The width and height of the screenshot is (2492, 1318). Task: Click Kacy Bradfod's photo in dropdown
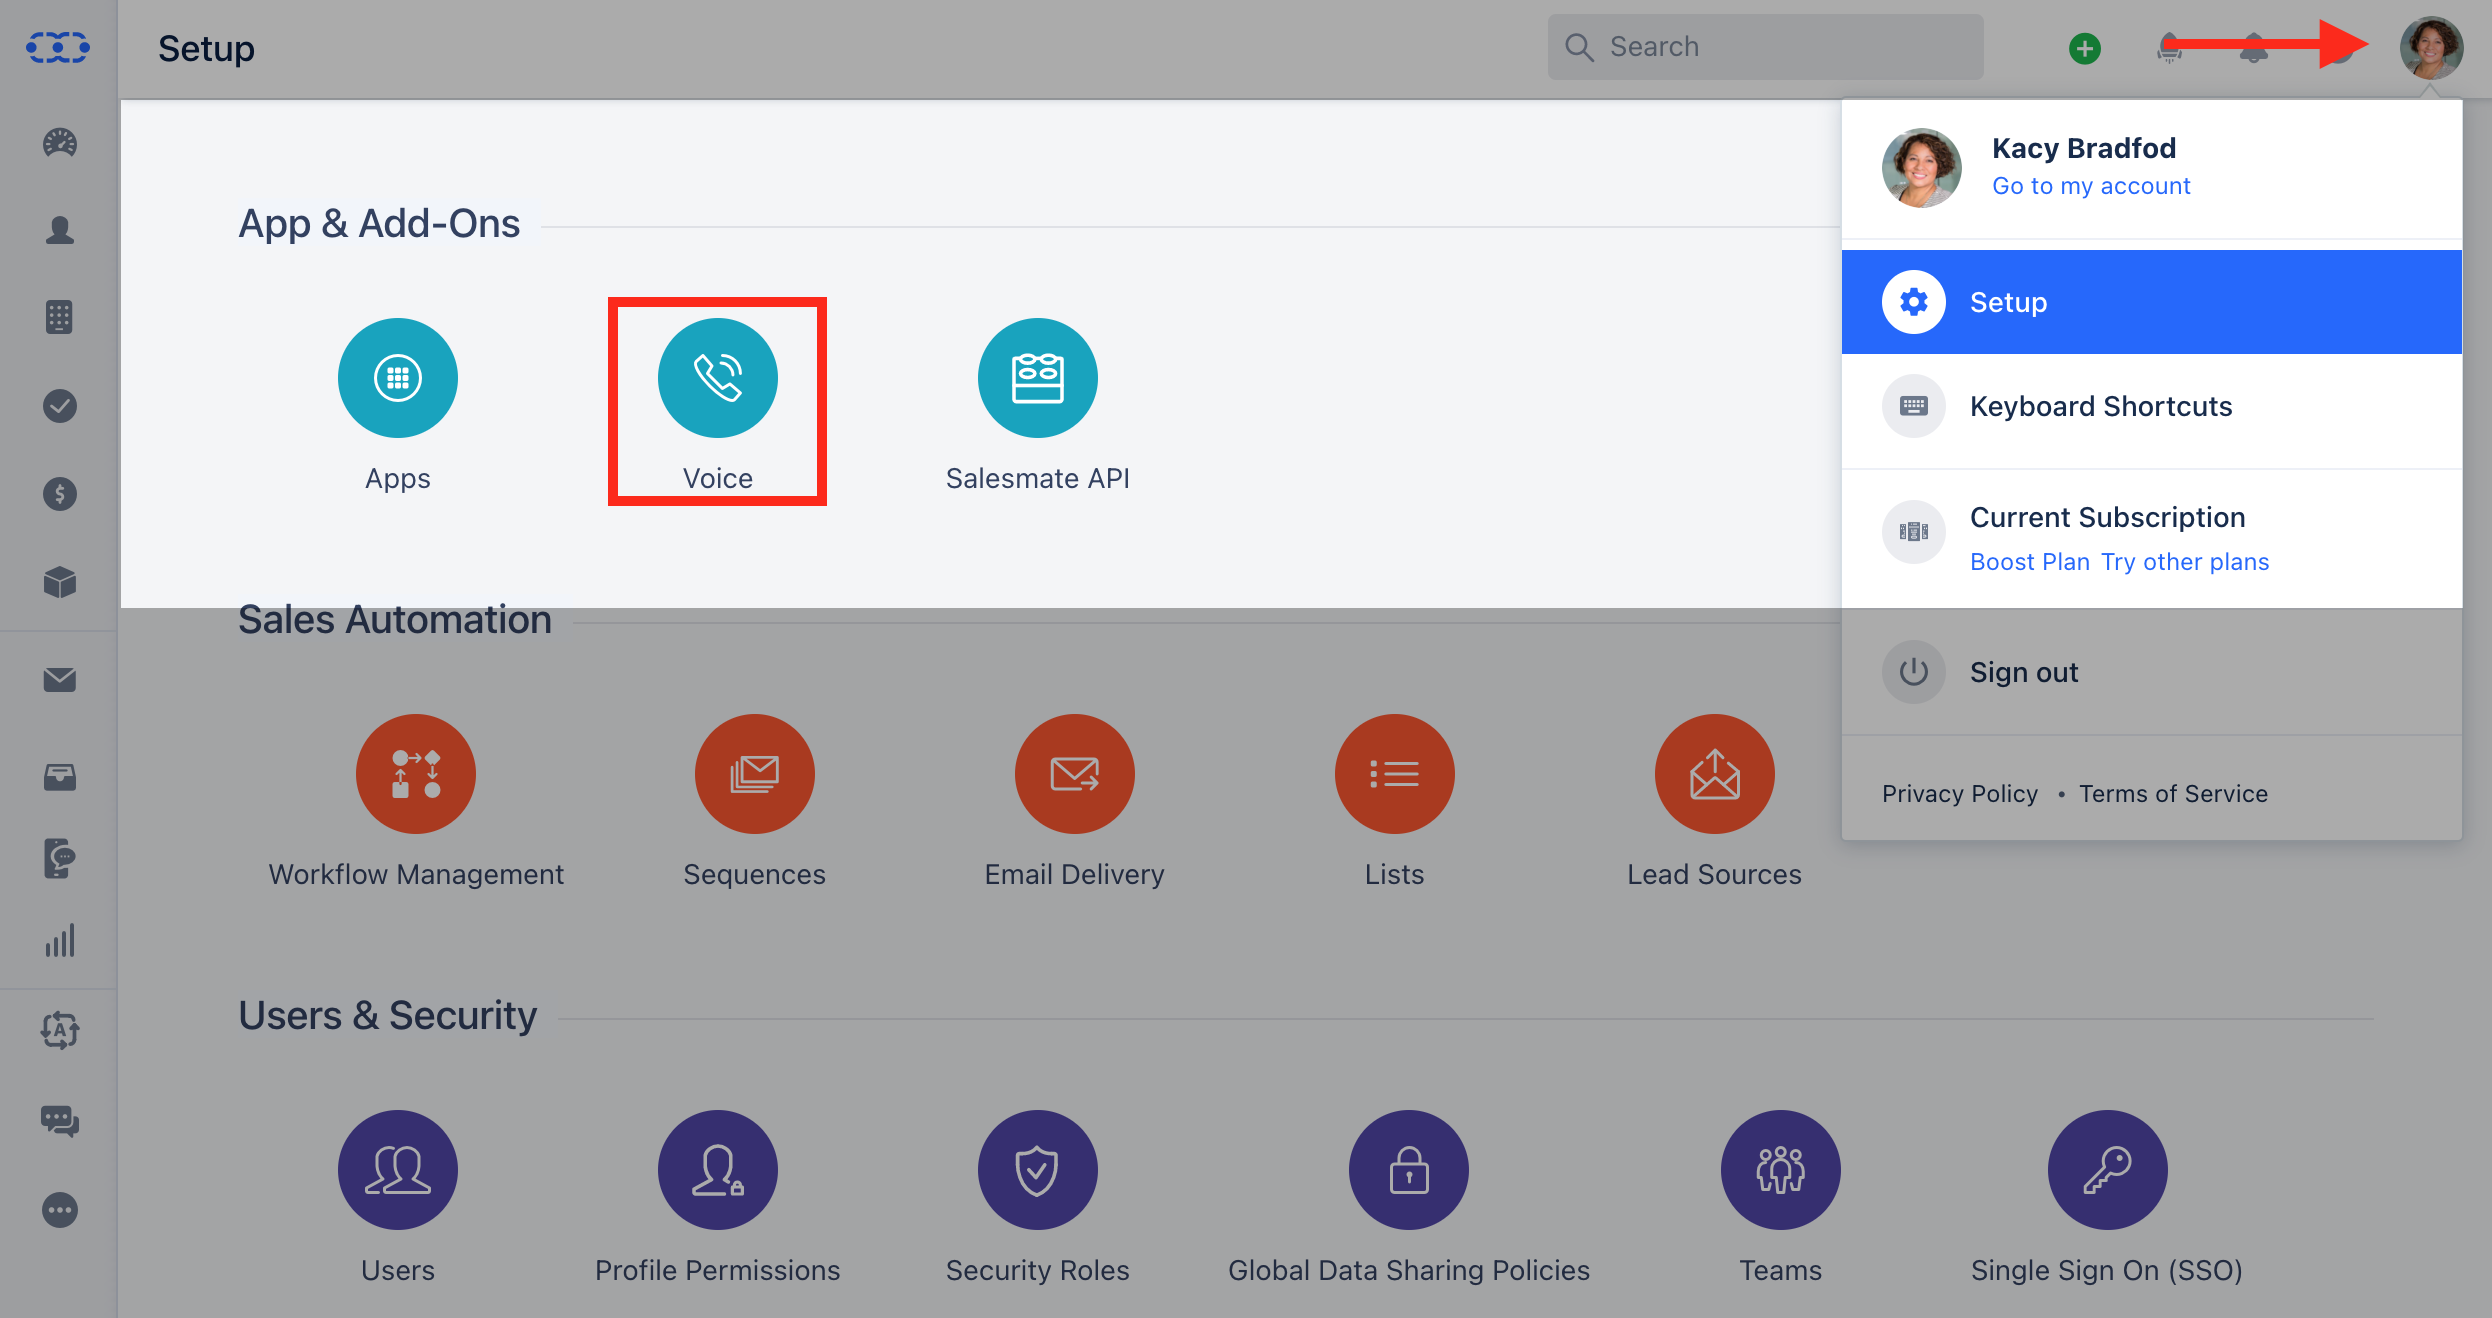pyautogui.click(x=1922, y=168)
